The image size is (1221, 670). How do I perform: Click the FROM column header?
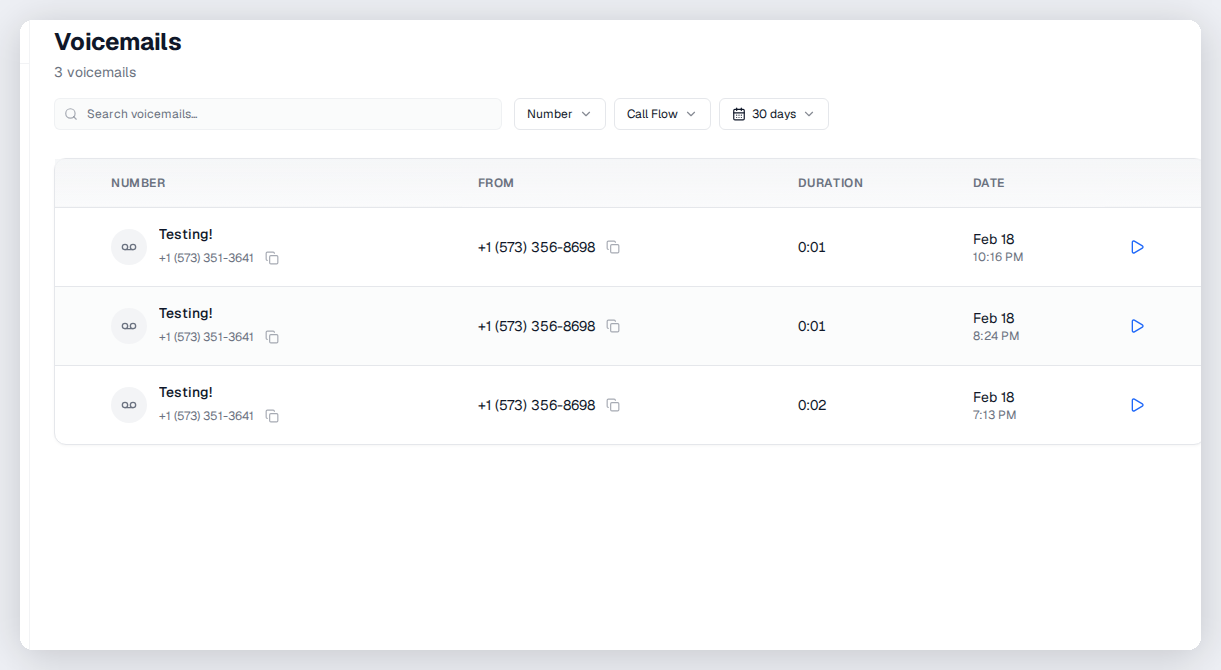(496, 183)
